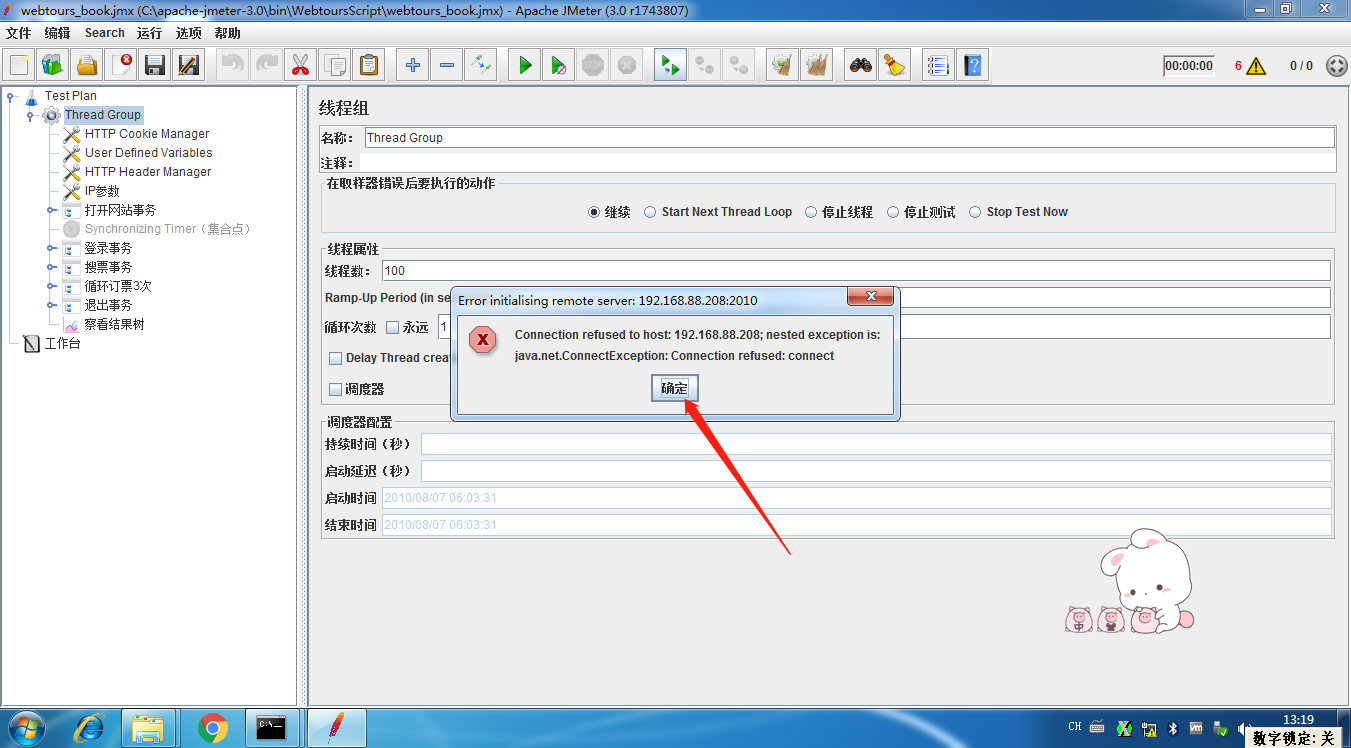Open the 帮助 menu
This screenshot has width=1351, height=748.
[228, 33]
